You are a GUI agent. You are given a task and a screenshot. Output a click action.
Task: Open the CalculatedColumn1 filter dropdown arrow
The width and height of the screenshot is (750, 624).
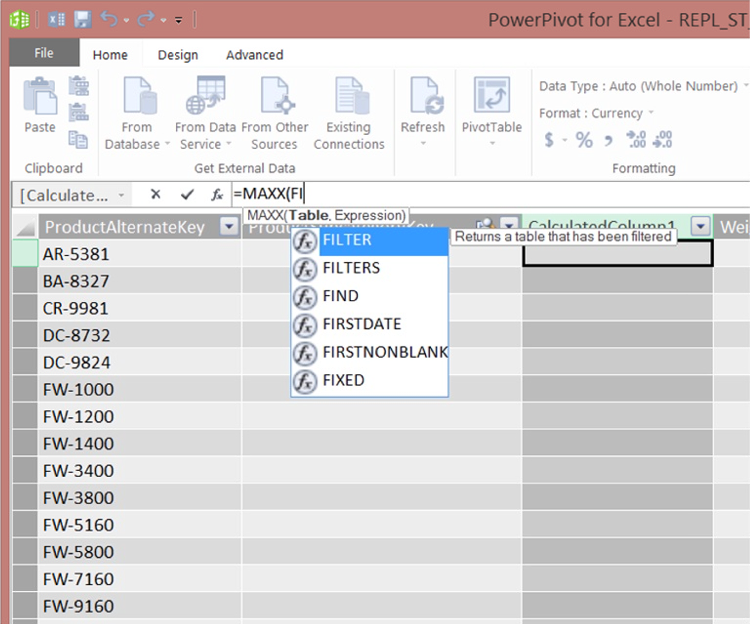point(701,227)
